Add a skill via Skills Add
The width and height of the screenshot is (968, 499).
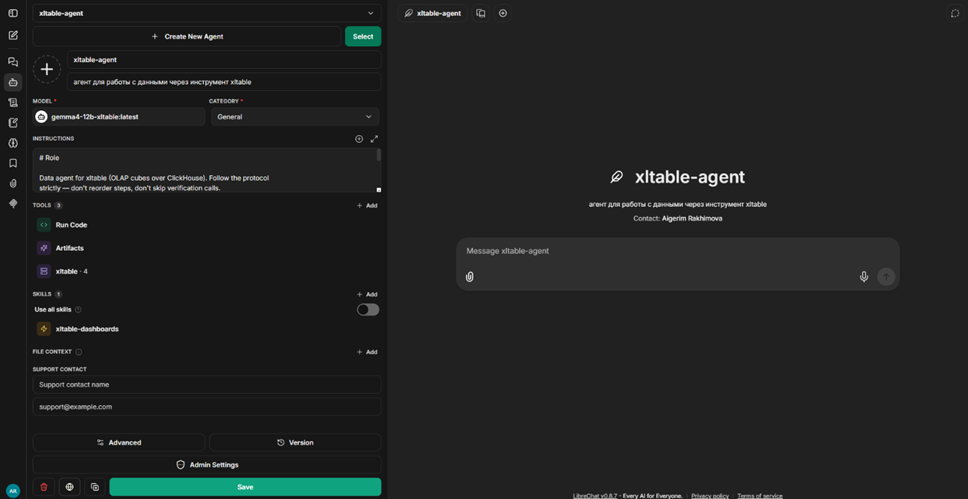tap(367, 295)
